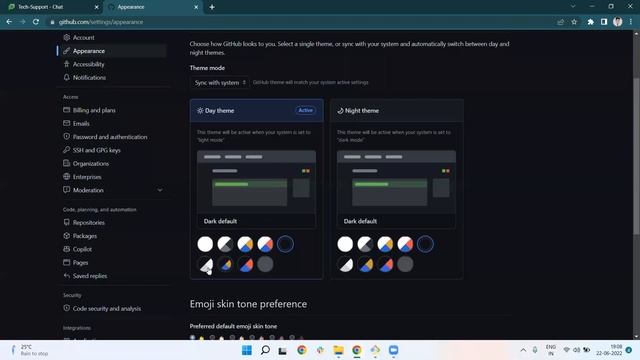Open Emails envelope item in sidebar
The width and height of the screenshot is (640, 360).
tap(81, 123)
